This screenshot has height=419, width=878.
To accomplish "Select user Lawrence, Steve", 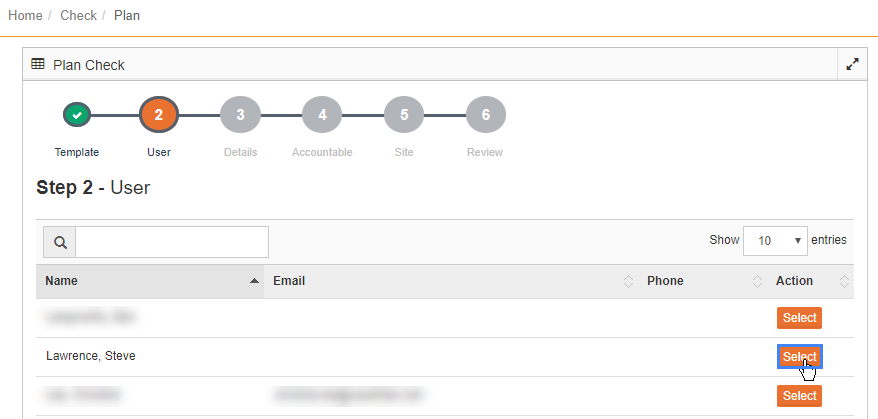I will pyautogui.click(x=800, y=357).
